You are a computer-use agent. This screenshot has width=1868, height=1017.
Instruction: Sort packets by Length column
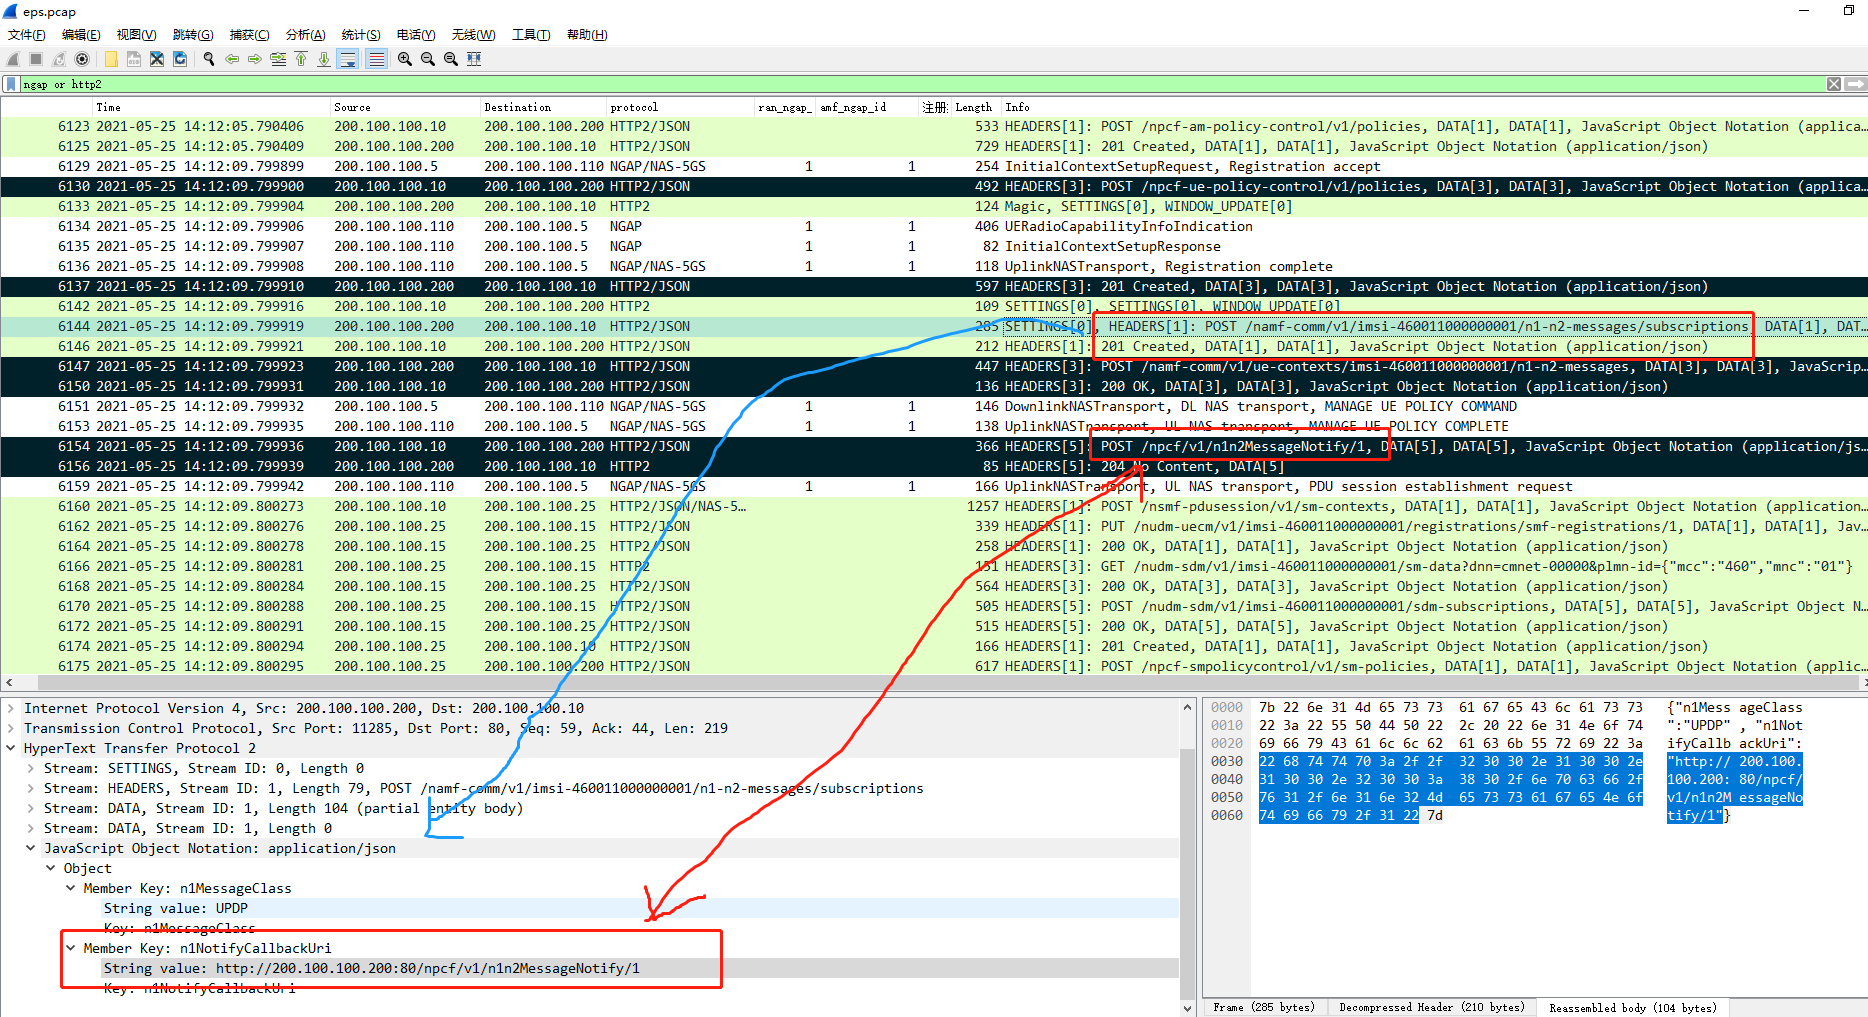[x=974, y=107]
